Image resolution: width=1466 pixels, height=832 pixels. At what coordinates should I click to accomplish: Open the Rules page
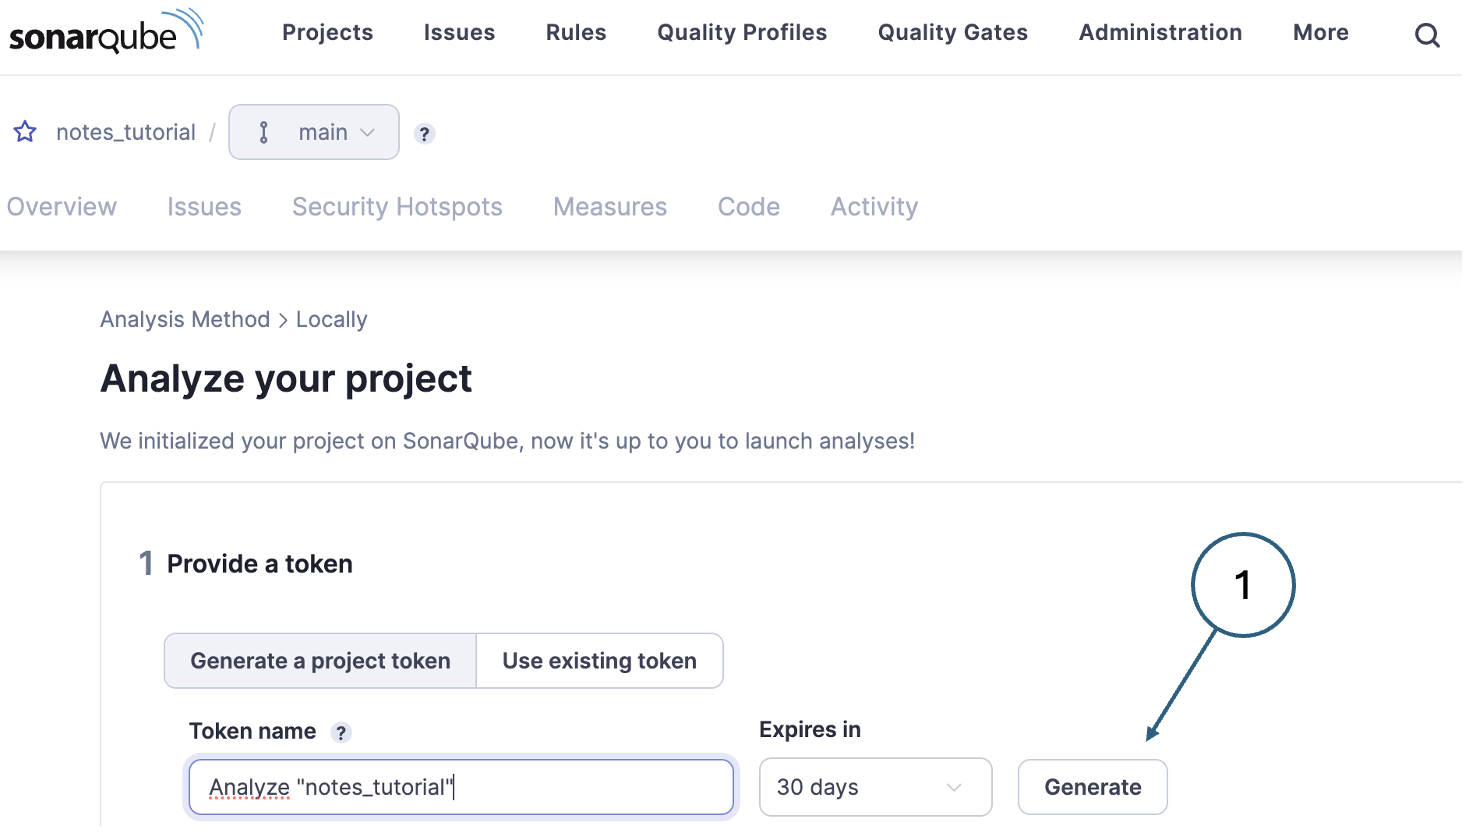coord(576,32)
